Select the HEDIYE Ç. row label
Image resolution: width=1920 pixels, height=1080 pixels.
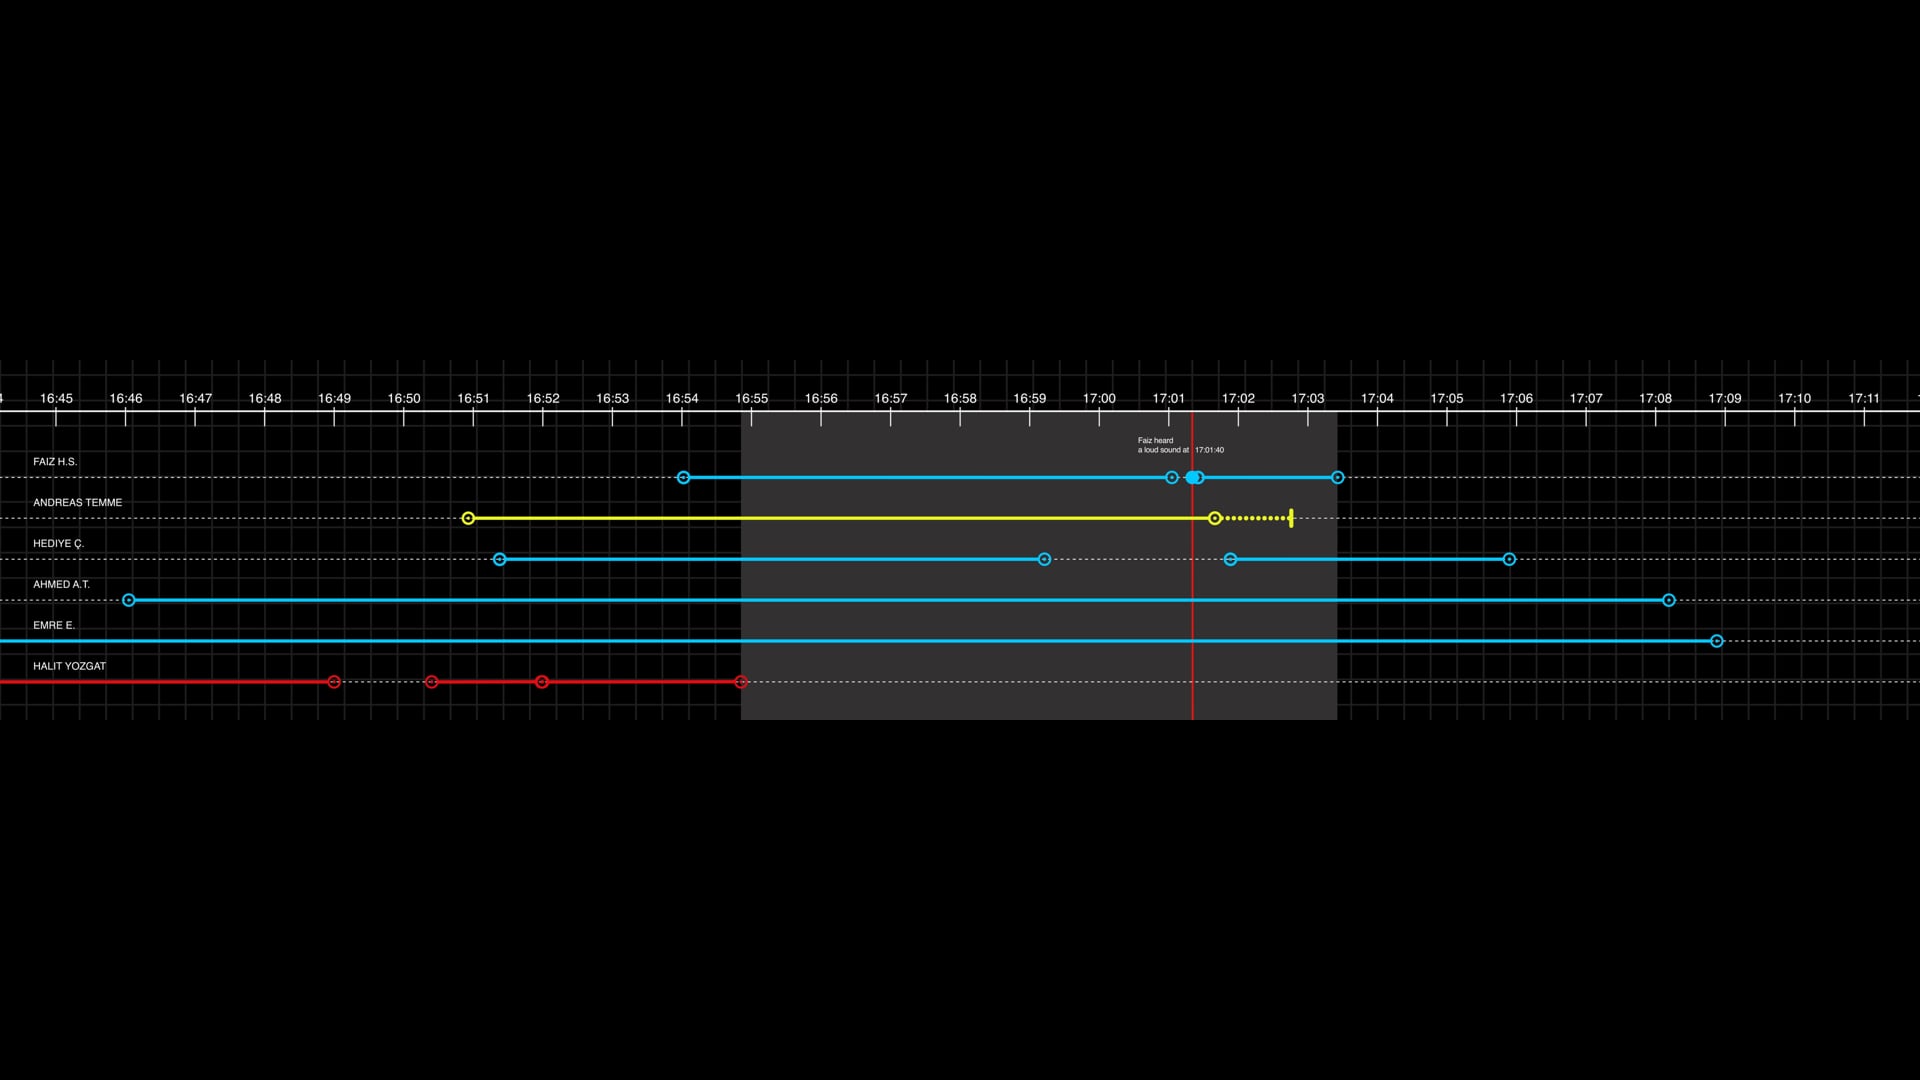[58, 544]
